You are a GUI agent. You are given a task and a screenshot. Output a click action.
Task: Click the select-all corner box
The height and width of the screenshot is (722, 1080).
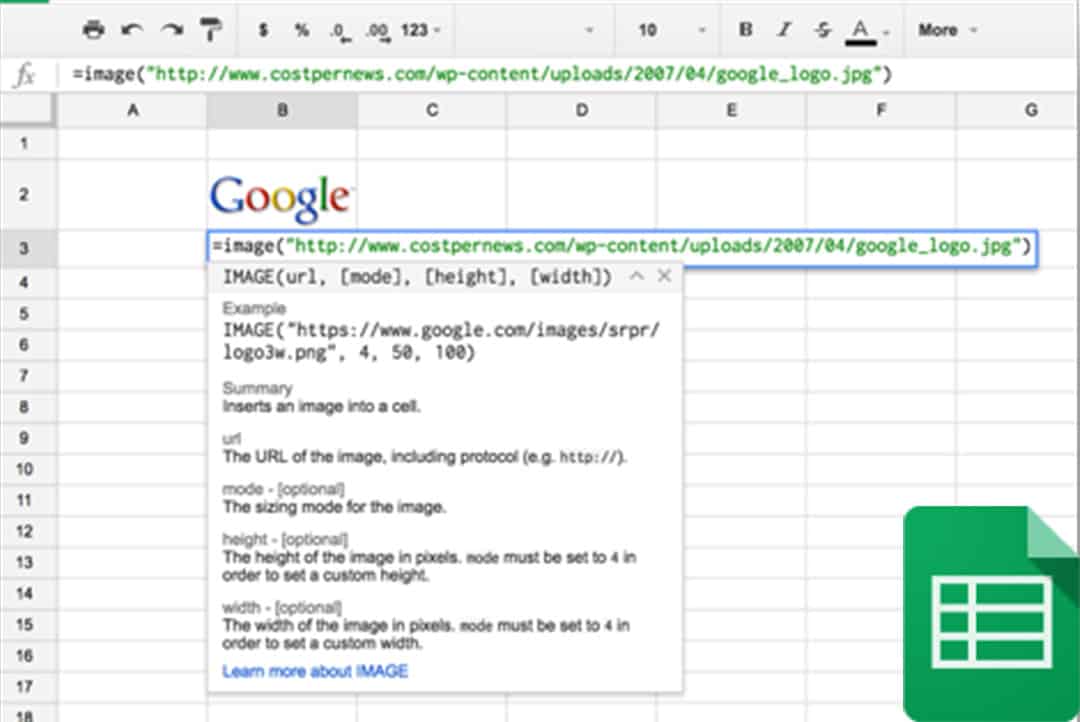[28, 110]
